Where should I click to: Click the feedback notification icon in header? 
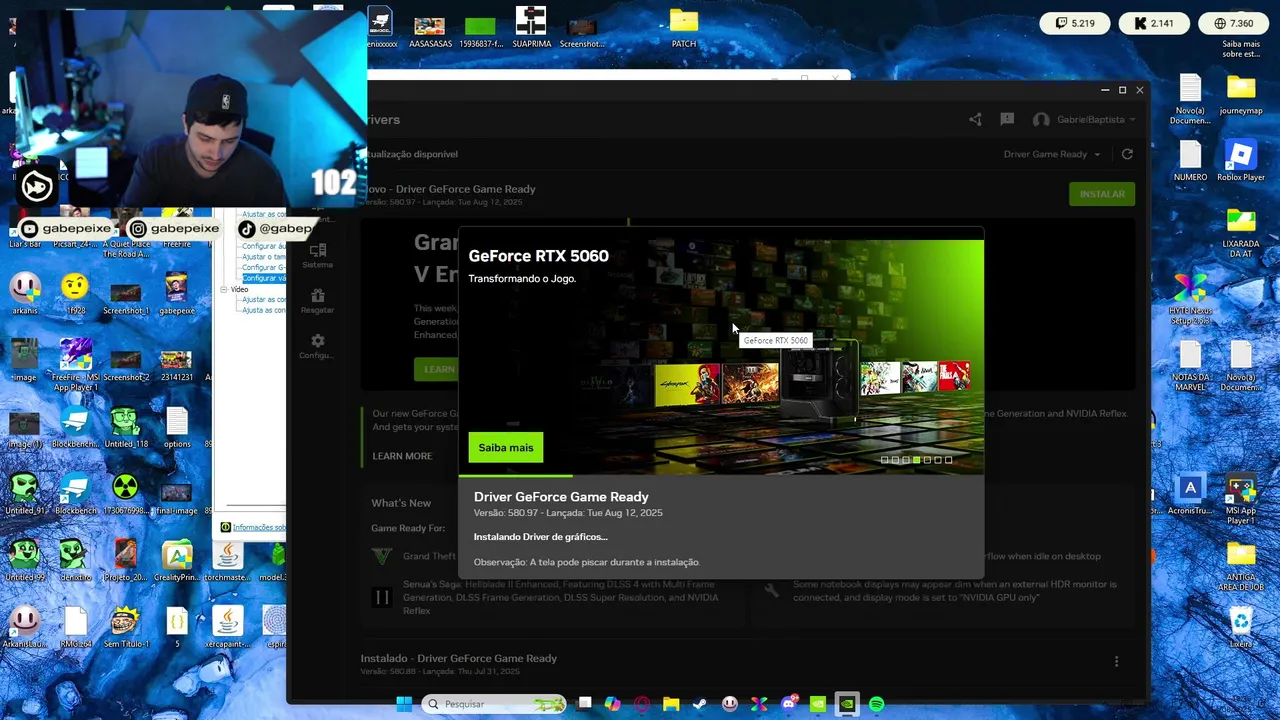click(1007, 119)
